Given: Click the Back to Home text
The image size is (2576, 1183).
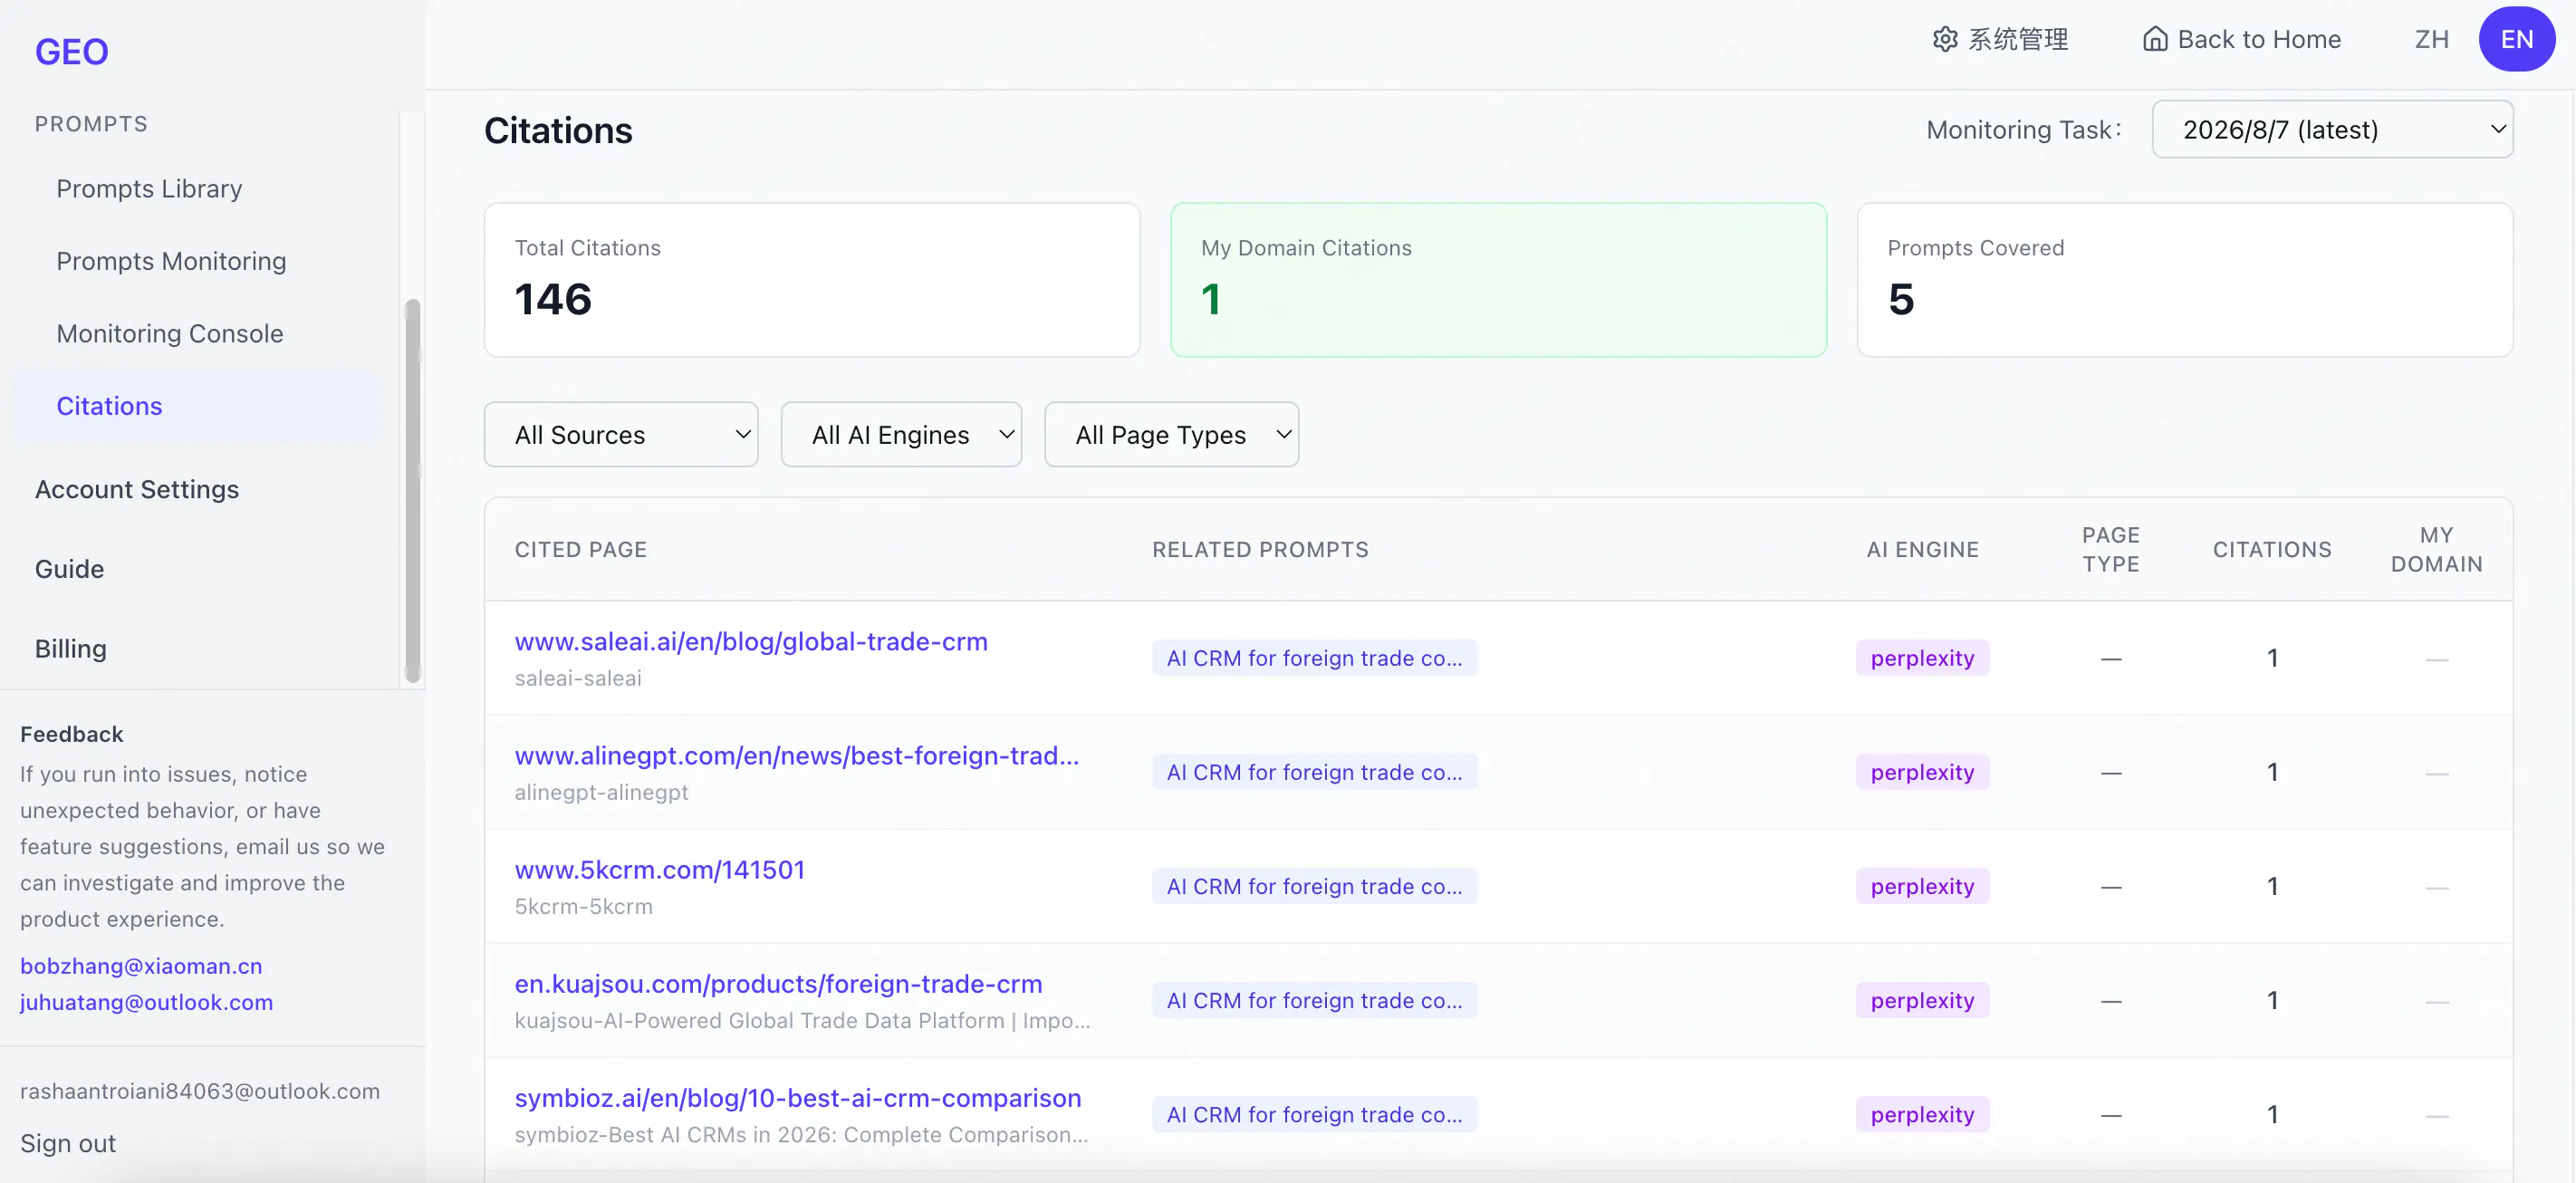Looking at the screenshot, I should click(2259, 39).
